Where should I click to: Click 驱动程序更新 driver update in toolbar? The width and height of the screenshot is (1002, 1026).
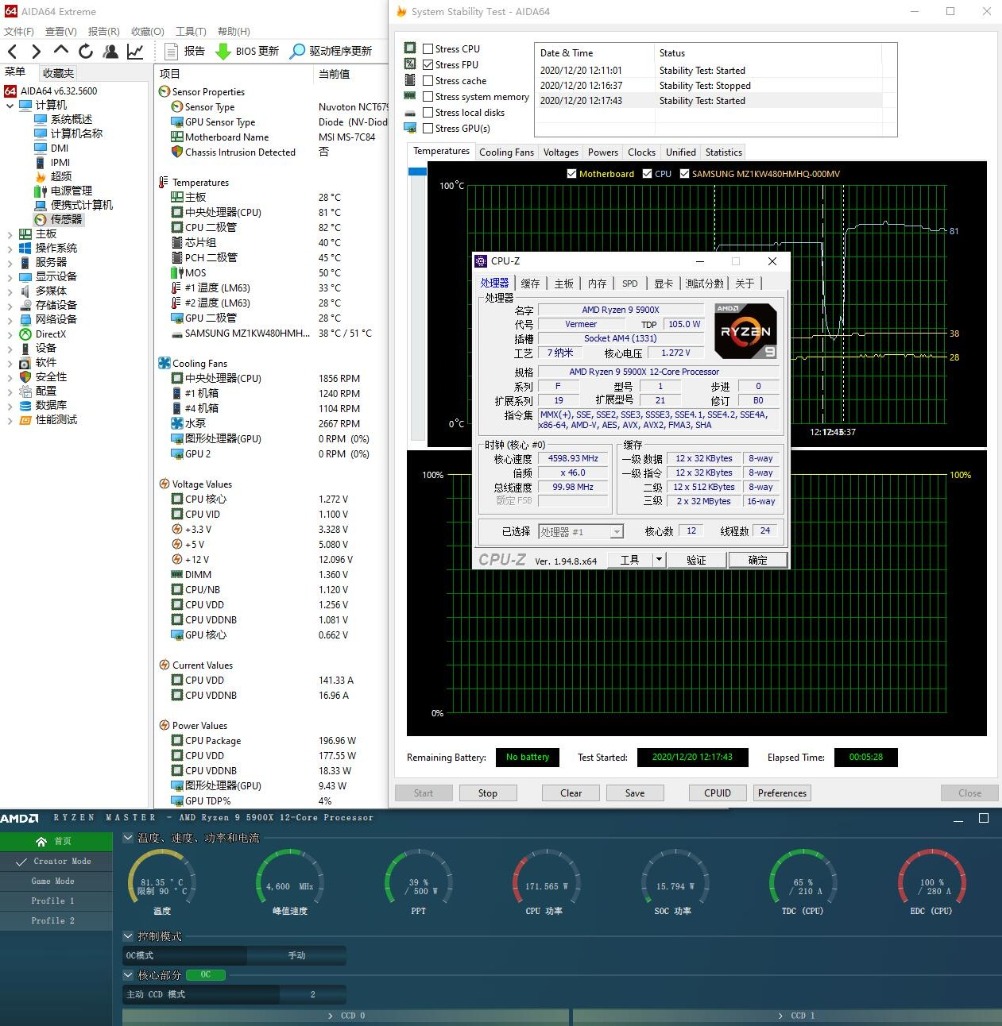[x=331, y=51]
